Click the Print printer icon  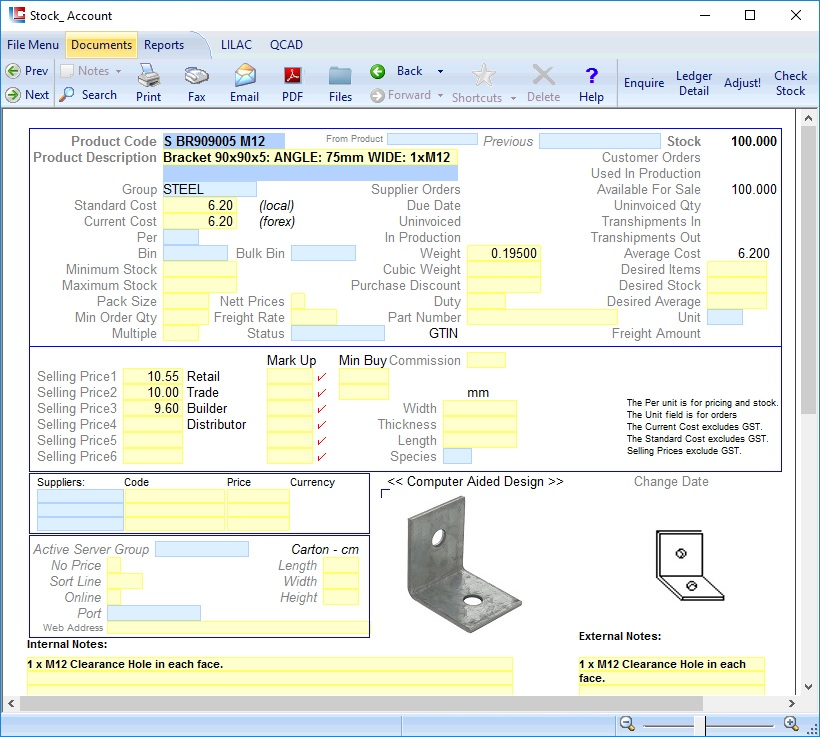(x=148, y=76)
